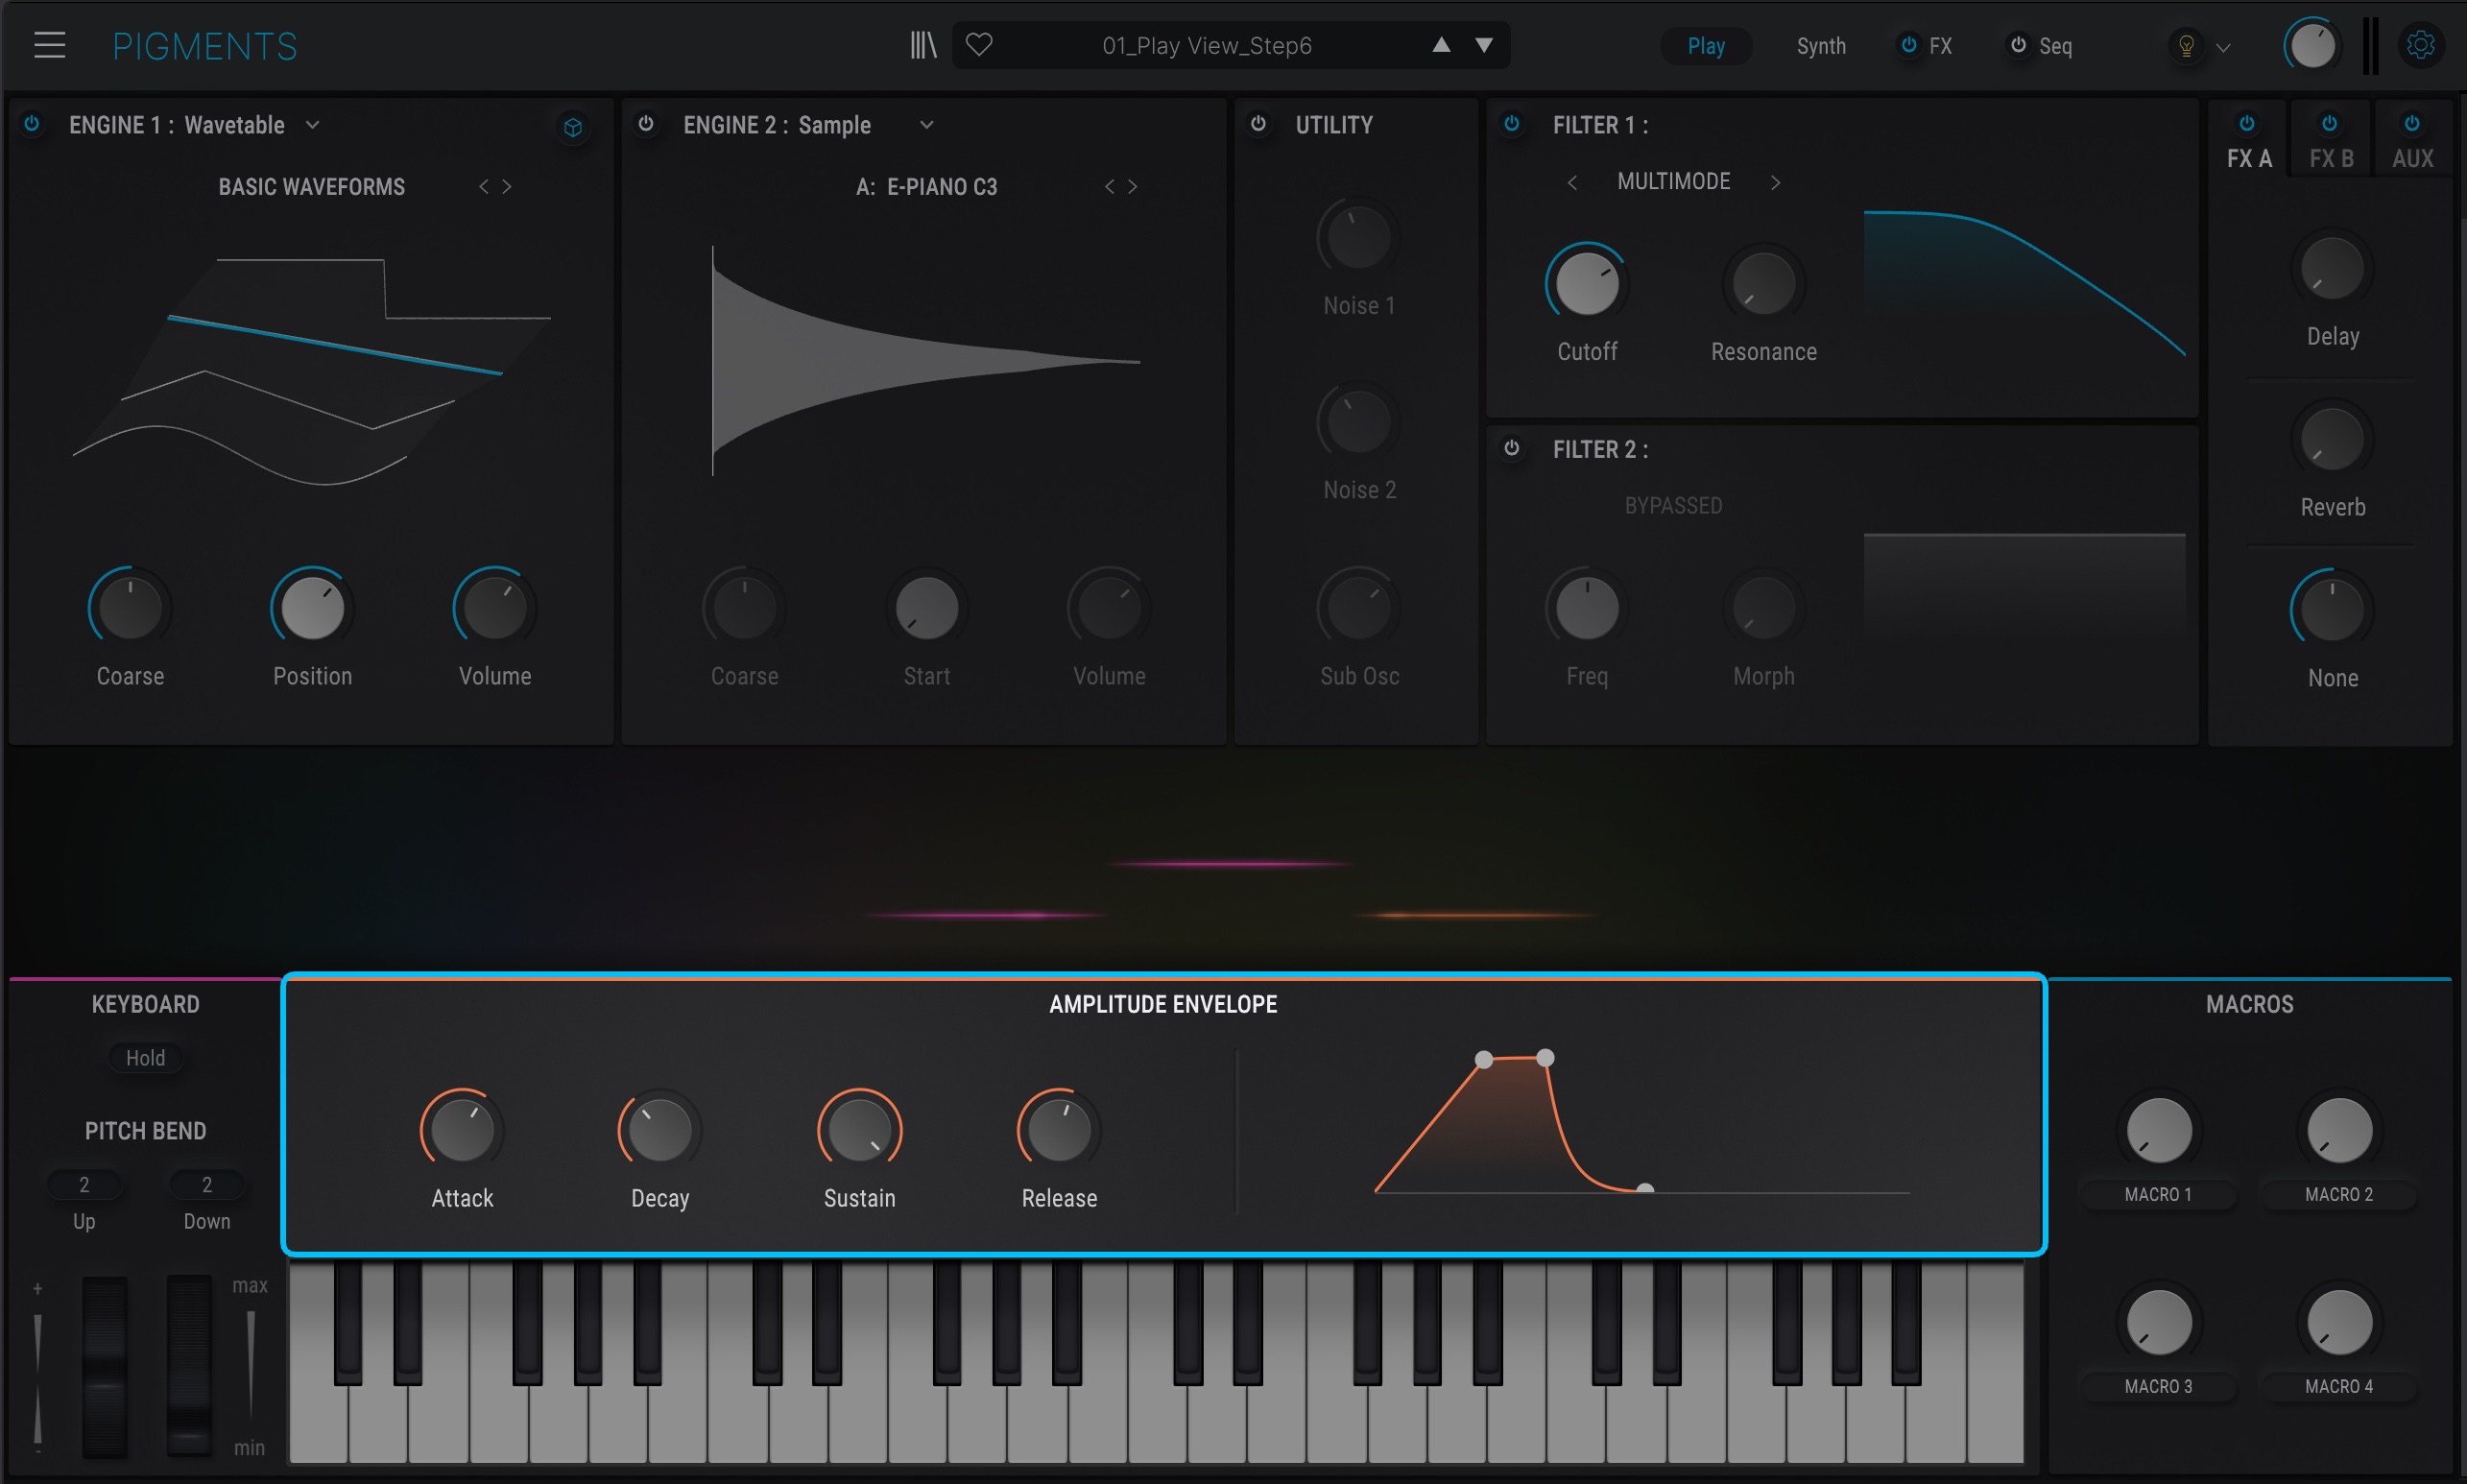Viewport: 2467px width, 1484px height.
Task: Click the pitch bend wheel
Action: 104,1366
